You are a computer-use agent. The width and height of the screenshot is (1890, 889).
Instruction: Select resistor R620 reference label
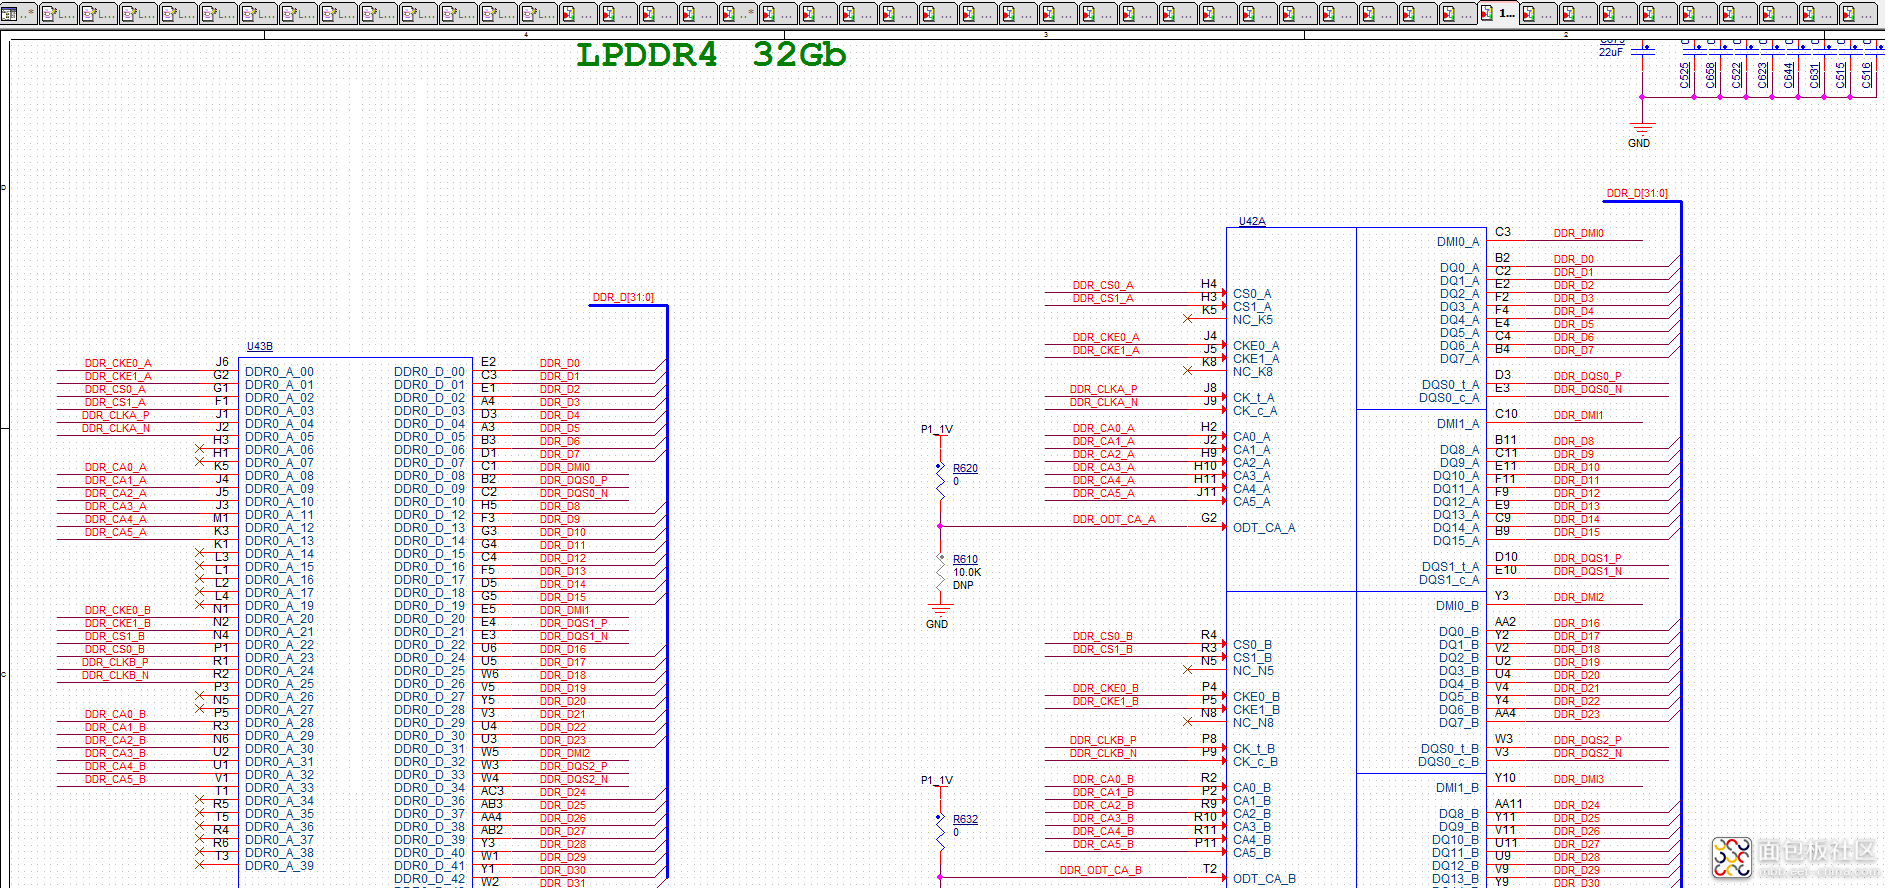pos(965,468)
